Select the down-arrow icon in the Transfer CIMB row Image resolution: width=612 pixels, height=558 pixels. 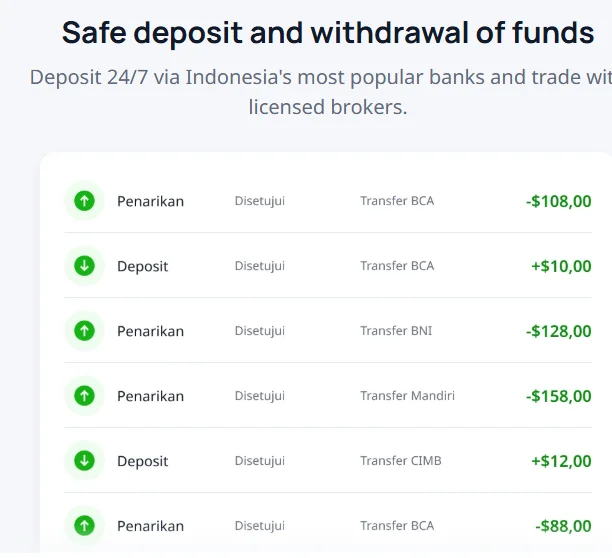(84, 461)
